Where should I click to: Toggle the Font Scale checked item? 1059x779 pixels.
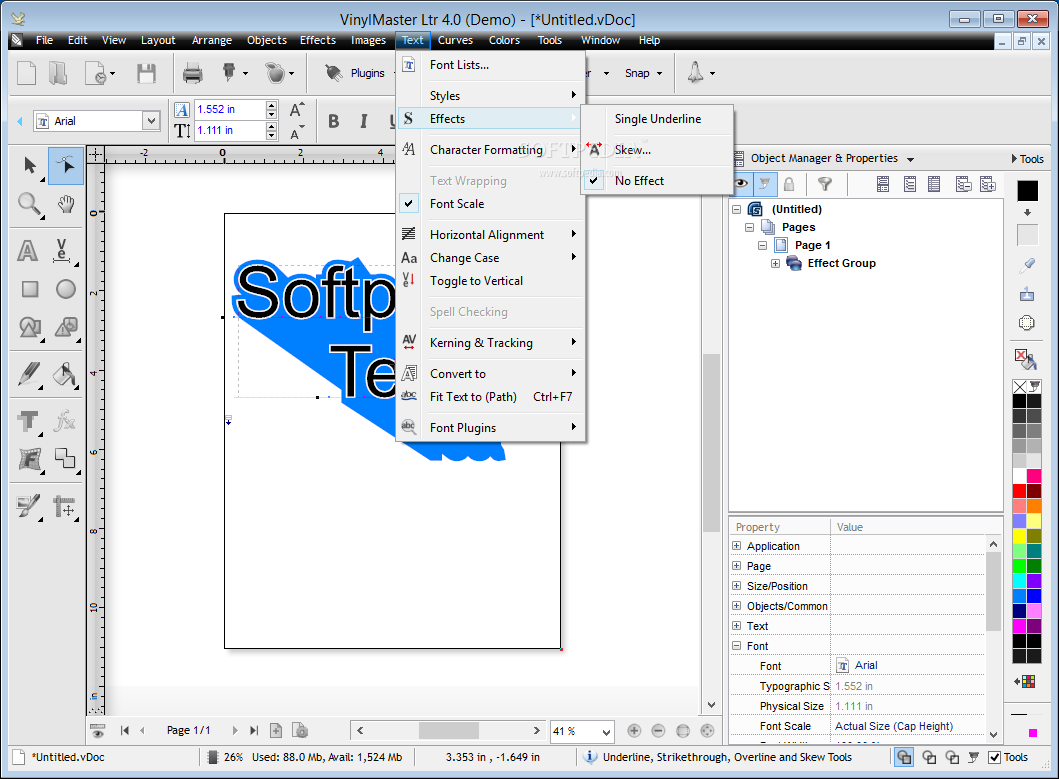(457, 203)
